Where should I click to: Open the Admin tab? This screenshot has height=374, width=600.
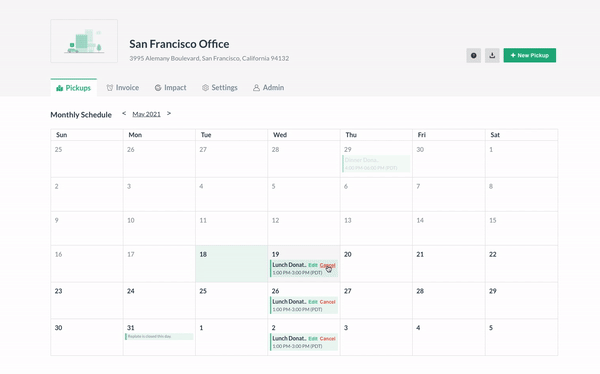pos(268,88)
